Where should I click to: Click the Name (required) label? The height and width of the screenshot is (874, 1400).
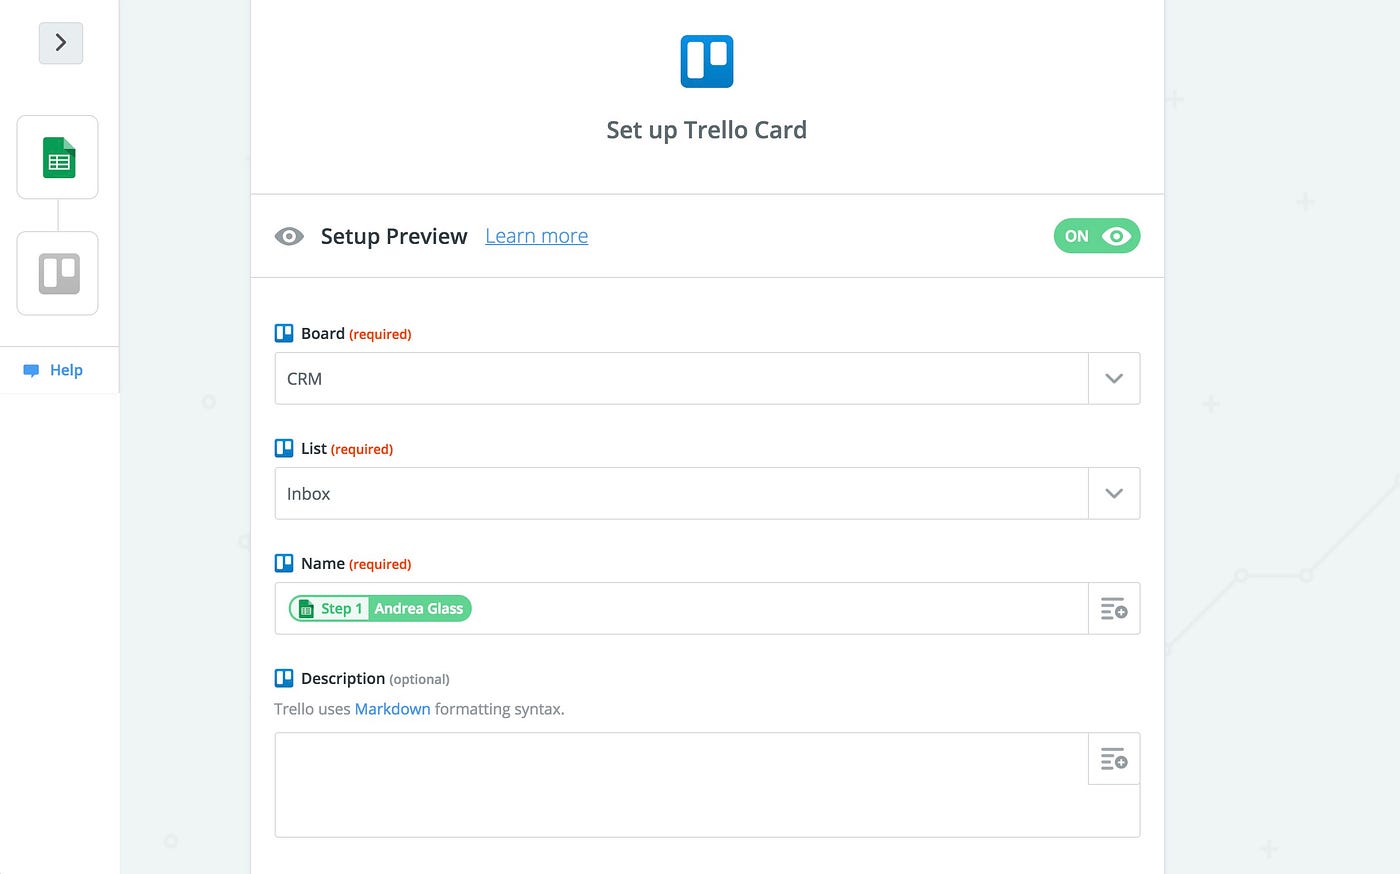point(356,563)
